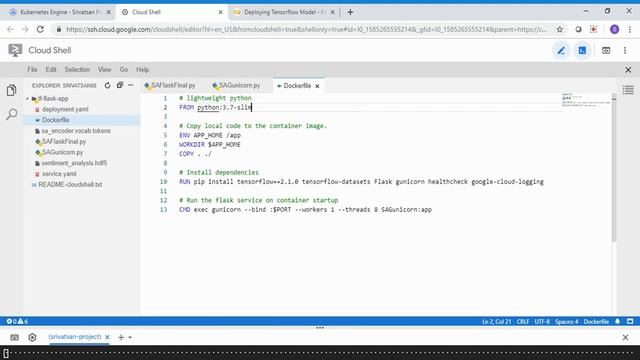Screen dimensions: 640x360
Task: Open notifications bell in status bar
Action: (618, 322)
